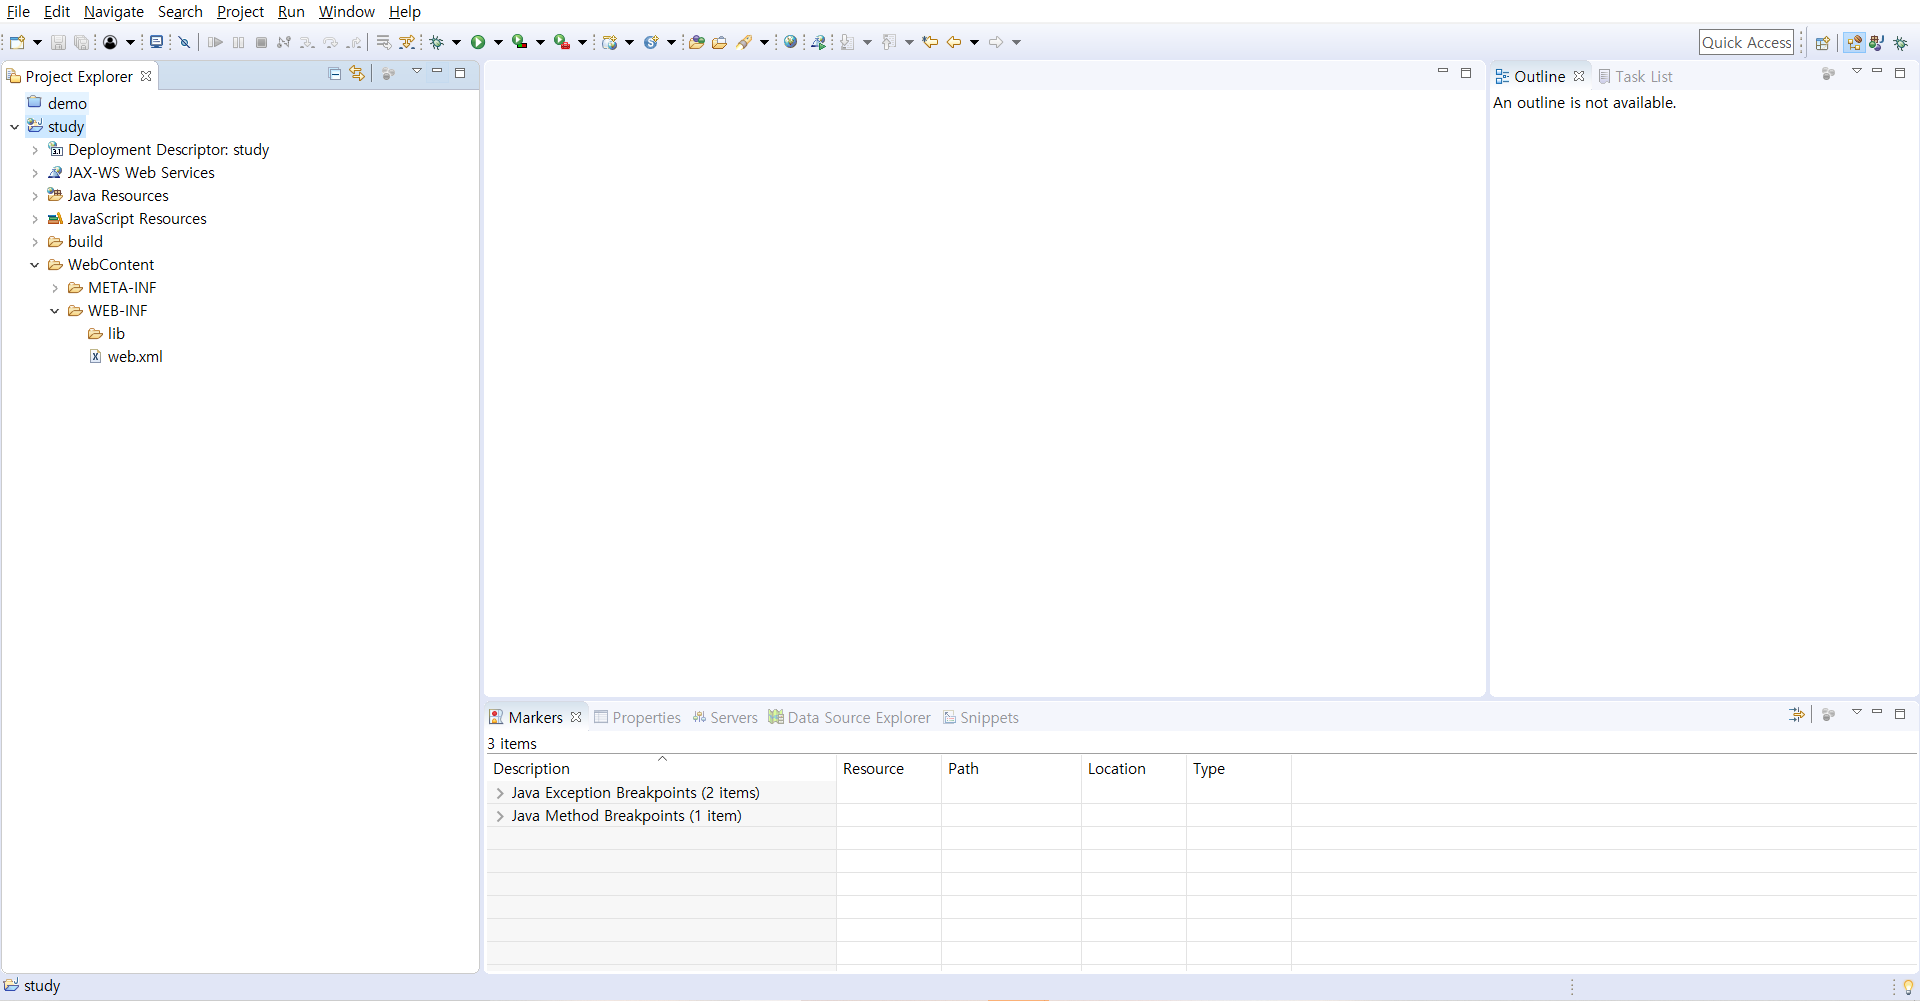The width and height of the screenshot is (1920, 1001).
Task: Close the Project Explorer tab
Action: (x=146, y=76)
